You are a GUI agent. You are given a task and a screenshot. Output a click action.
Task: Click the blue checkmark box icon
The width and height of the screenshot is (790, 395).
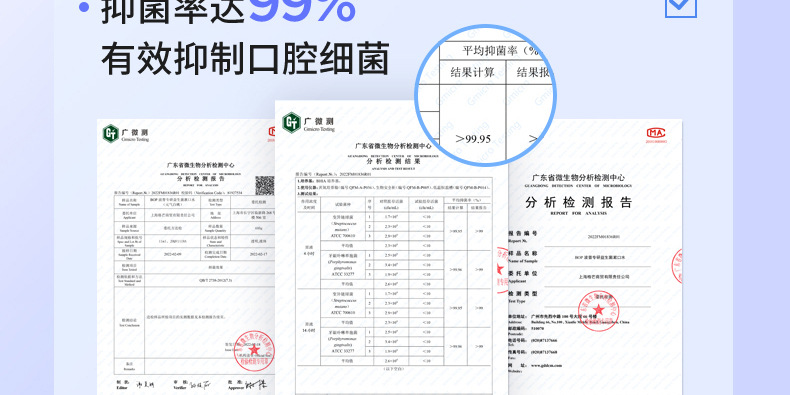coord(681,7)
